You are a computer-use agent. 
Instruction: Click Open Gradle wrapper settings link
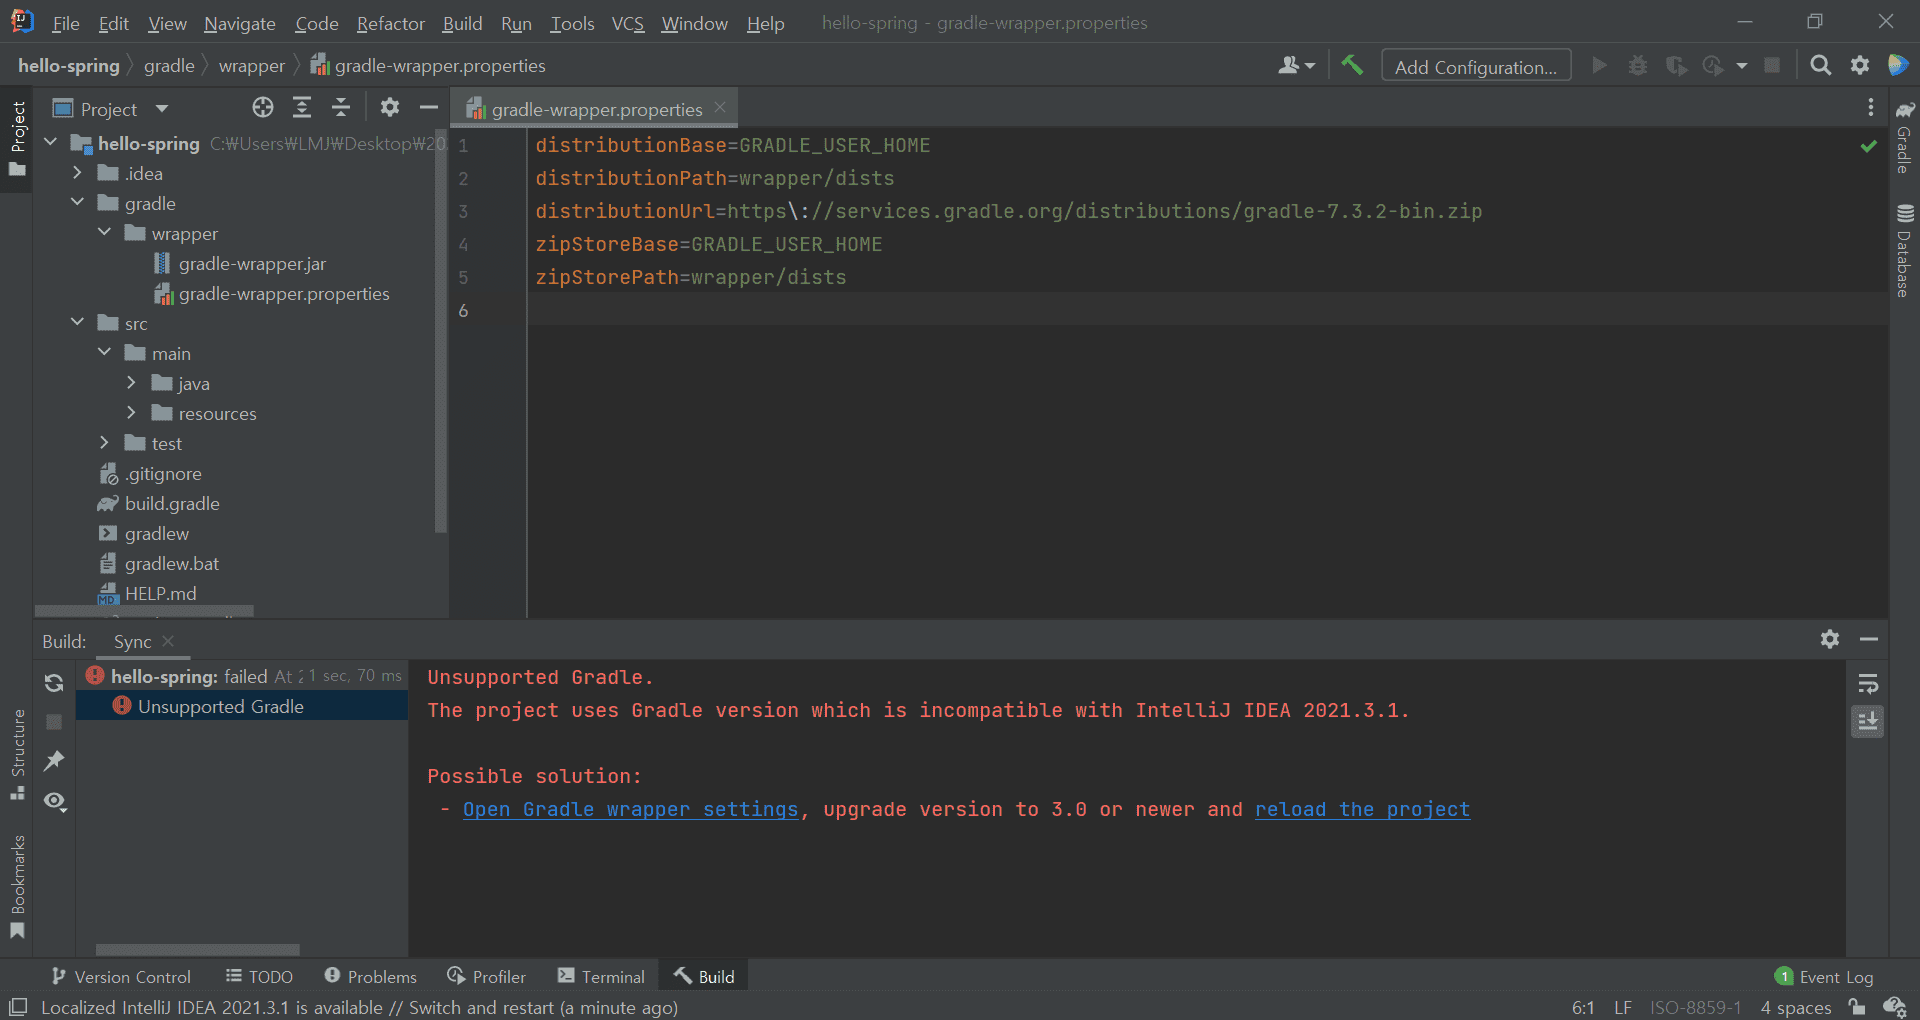click(630, 809)
